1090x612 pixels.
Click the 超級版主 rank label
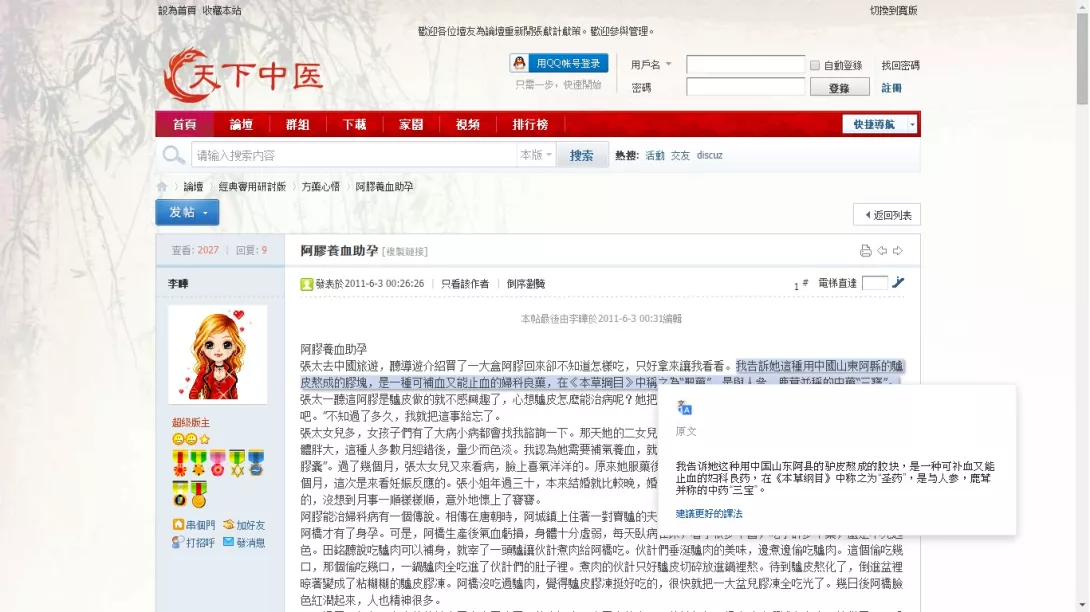191,422
